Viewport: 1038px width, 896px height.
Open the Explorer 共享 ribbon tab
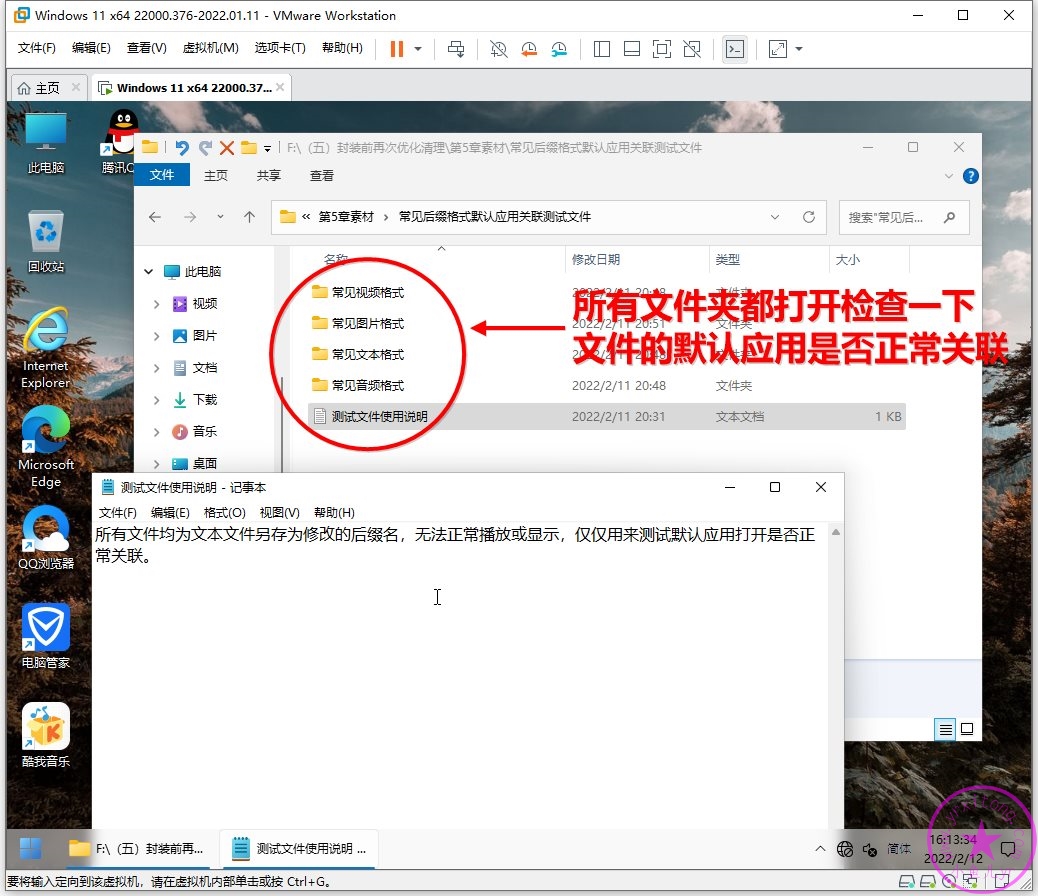(x=269, y=175)
